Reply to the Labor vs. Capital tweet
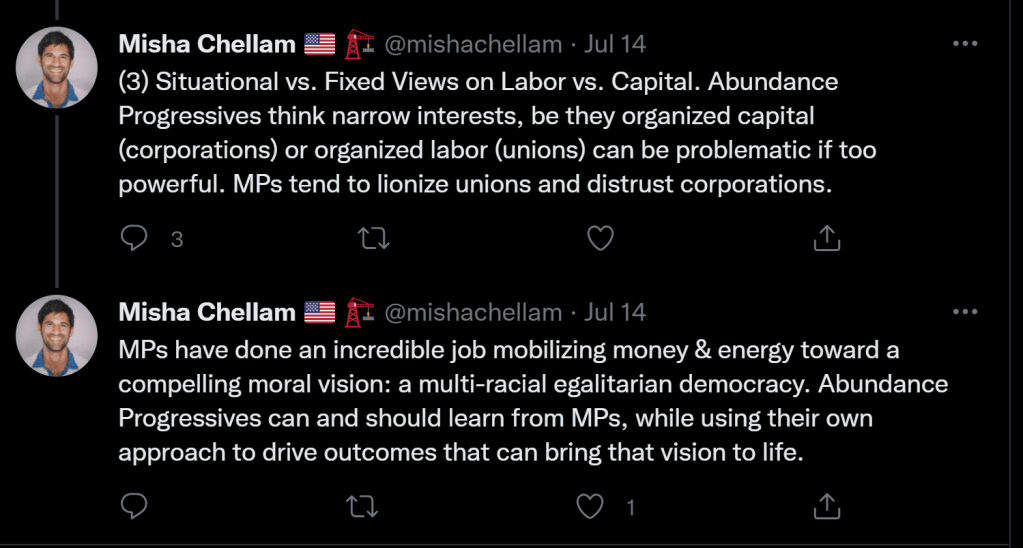1023x548 pixels. click(x=134, y=238)
